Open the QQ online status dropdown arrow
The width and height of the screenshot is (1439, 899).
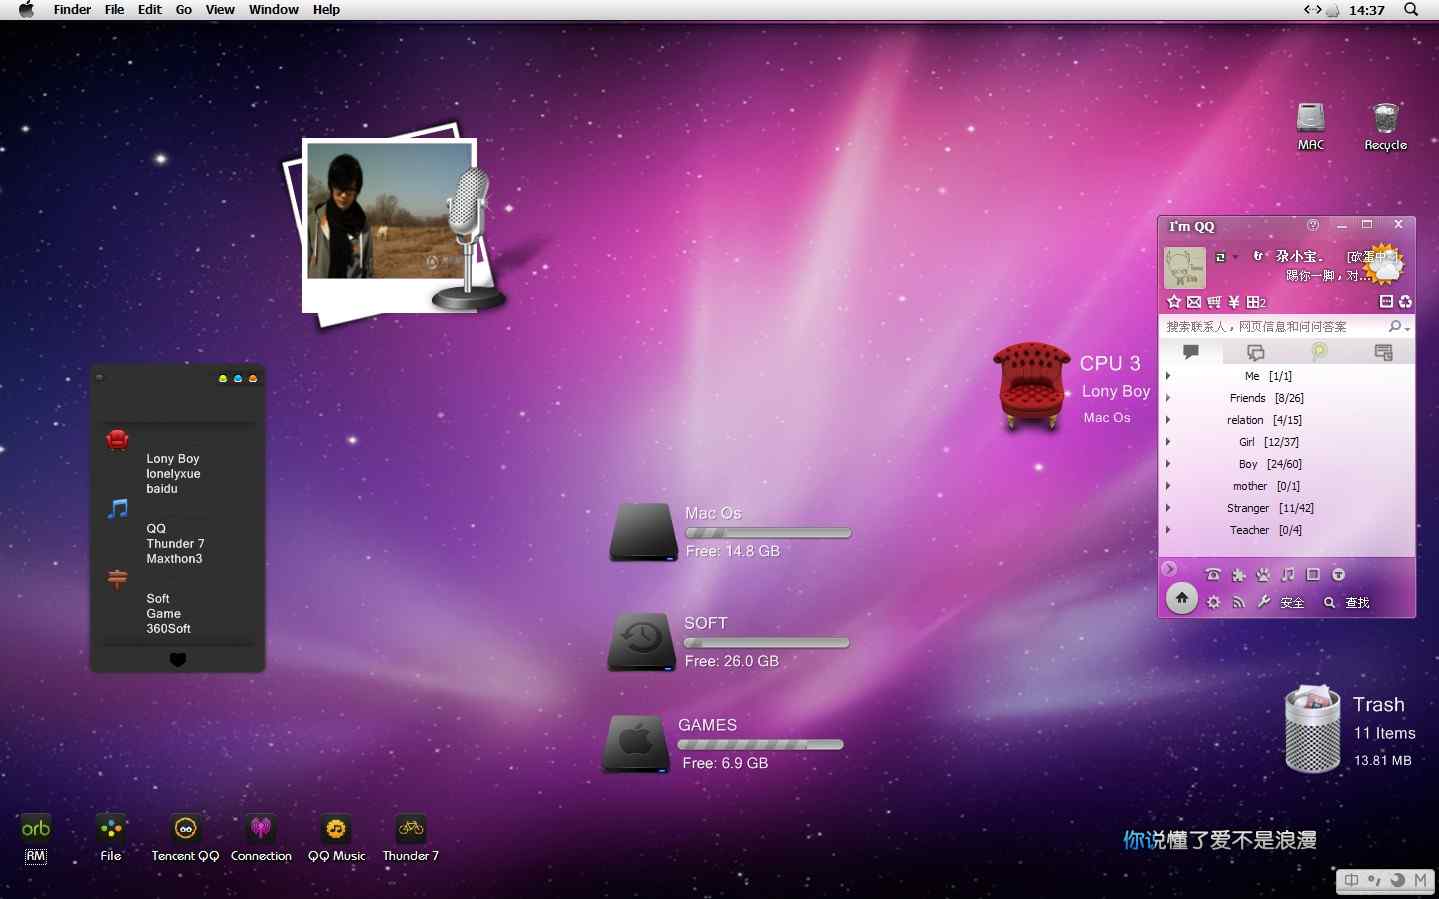tap(1235, 257)
